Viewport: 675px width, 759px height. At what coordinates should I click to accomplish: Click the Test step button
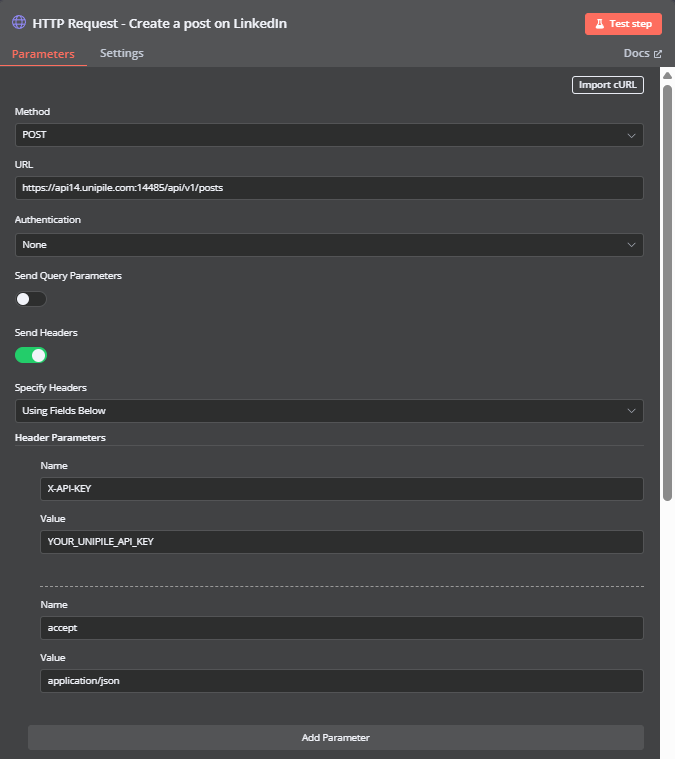pos(623,24)
